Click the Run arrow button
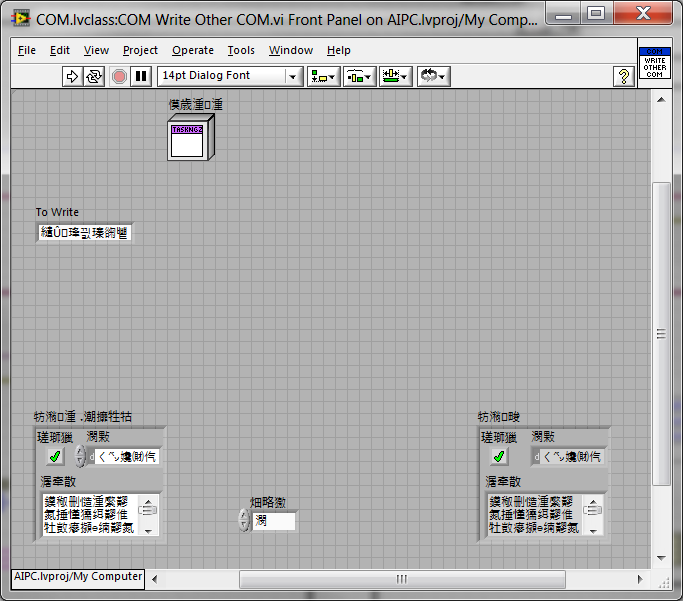 (72, 77)
